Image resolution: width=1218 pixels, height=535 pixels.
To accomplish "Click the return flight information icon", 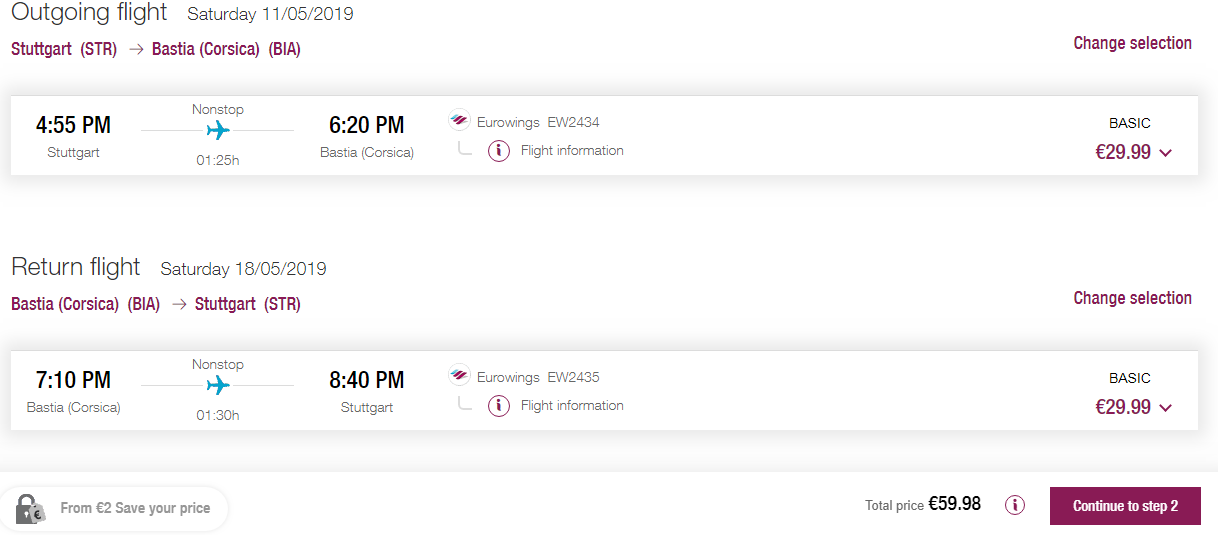I will coord(499,406).
